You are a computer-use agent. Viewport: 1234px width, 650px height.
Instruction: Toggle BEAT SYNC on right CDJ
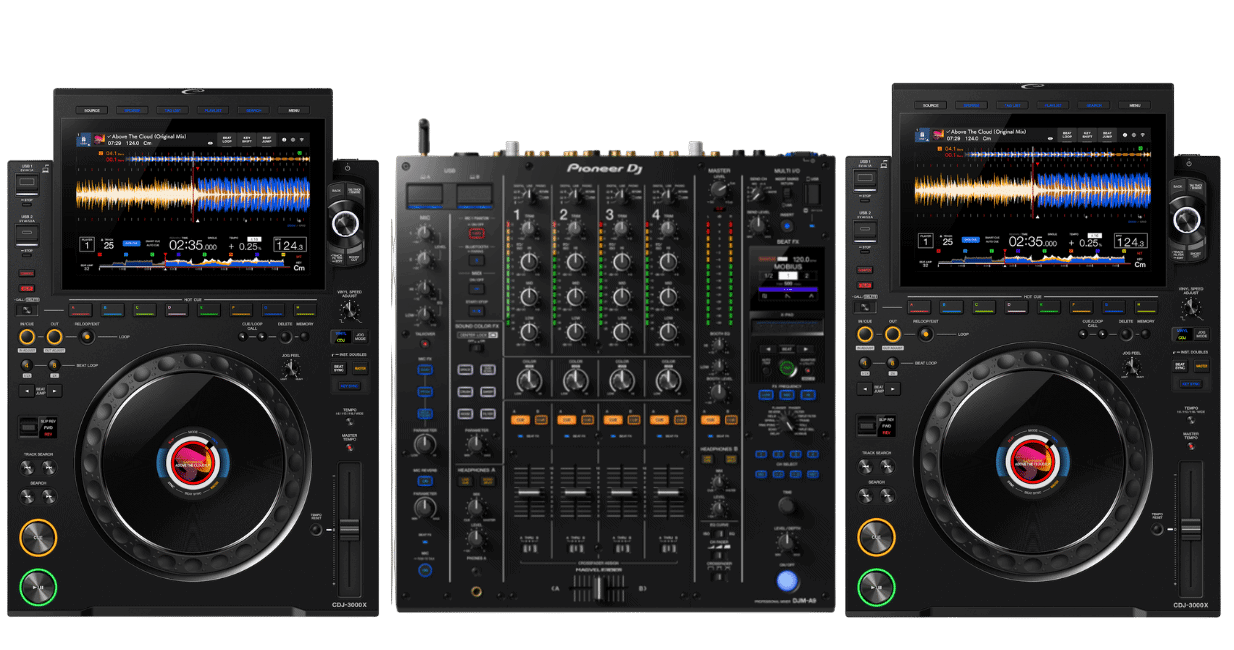[1182, 366]
